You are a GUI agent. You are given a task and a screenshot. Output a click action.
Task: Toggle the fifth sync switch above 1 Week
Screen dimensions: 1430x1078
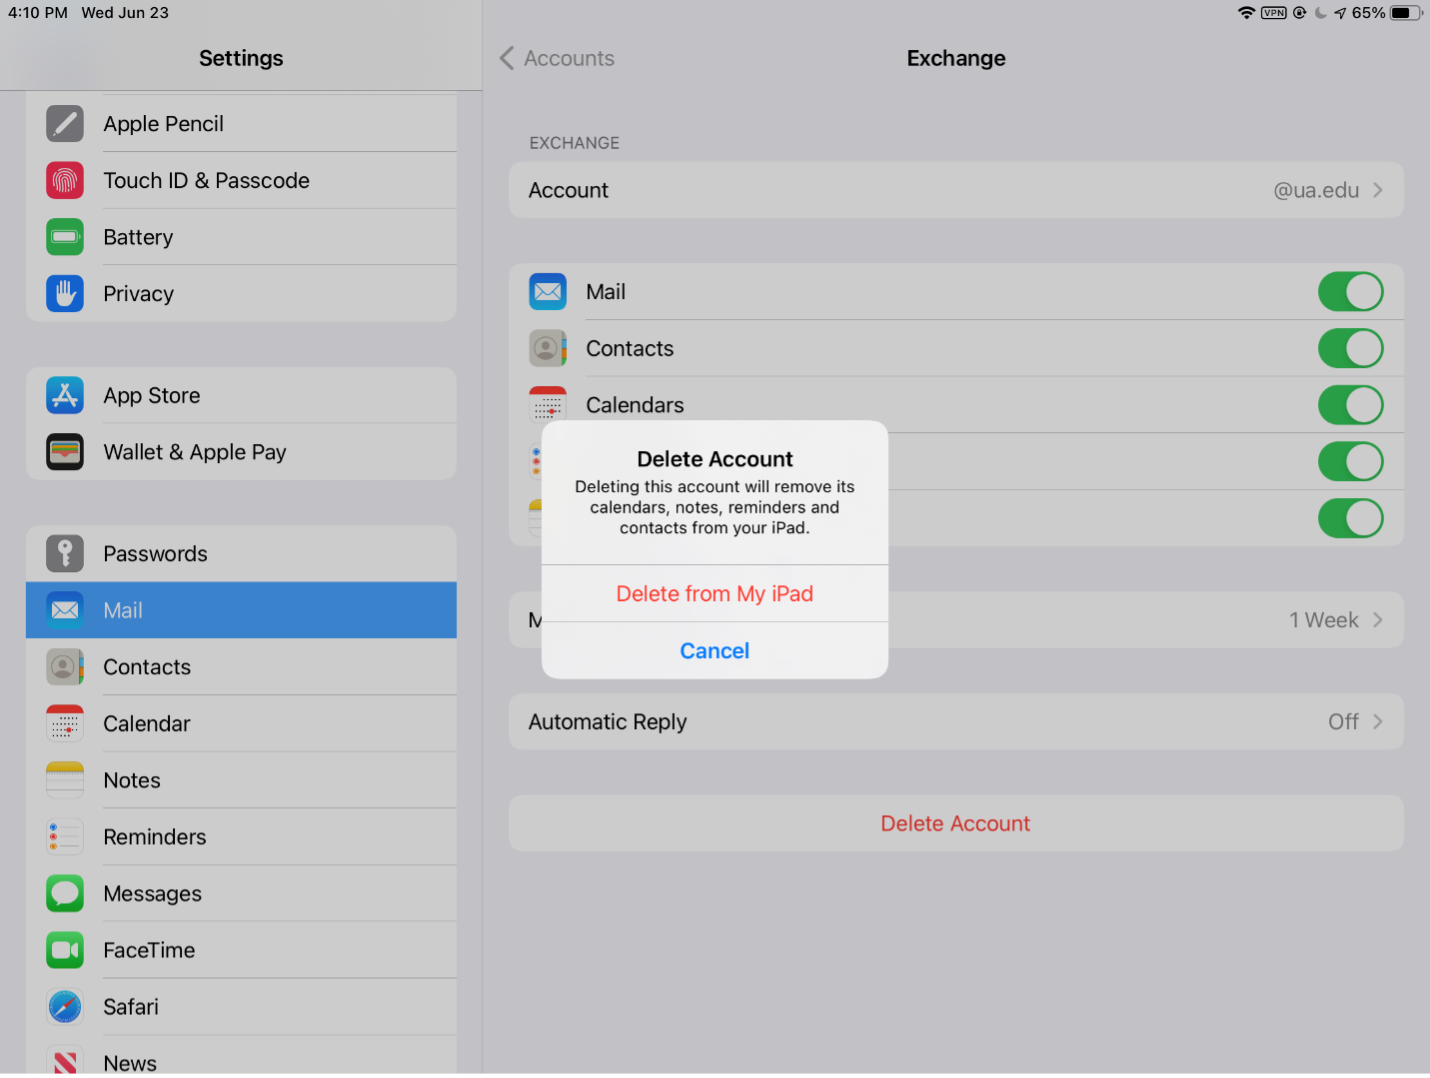1350,518
